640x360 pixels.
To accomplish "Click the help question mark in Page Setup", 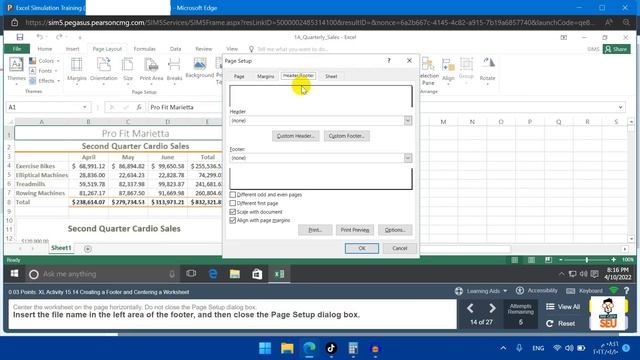I will pyautogui.click(x=389, y=60).
